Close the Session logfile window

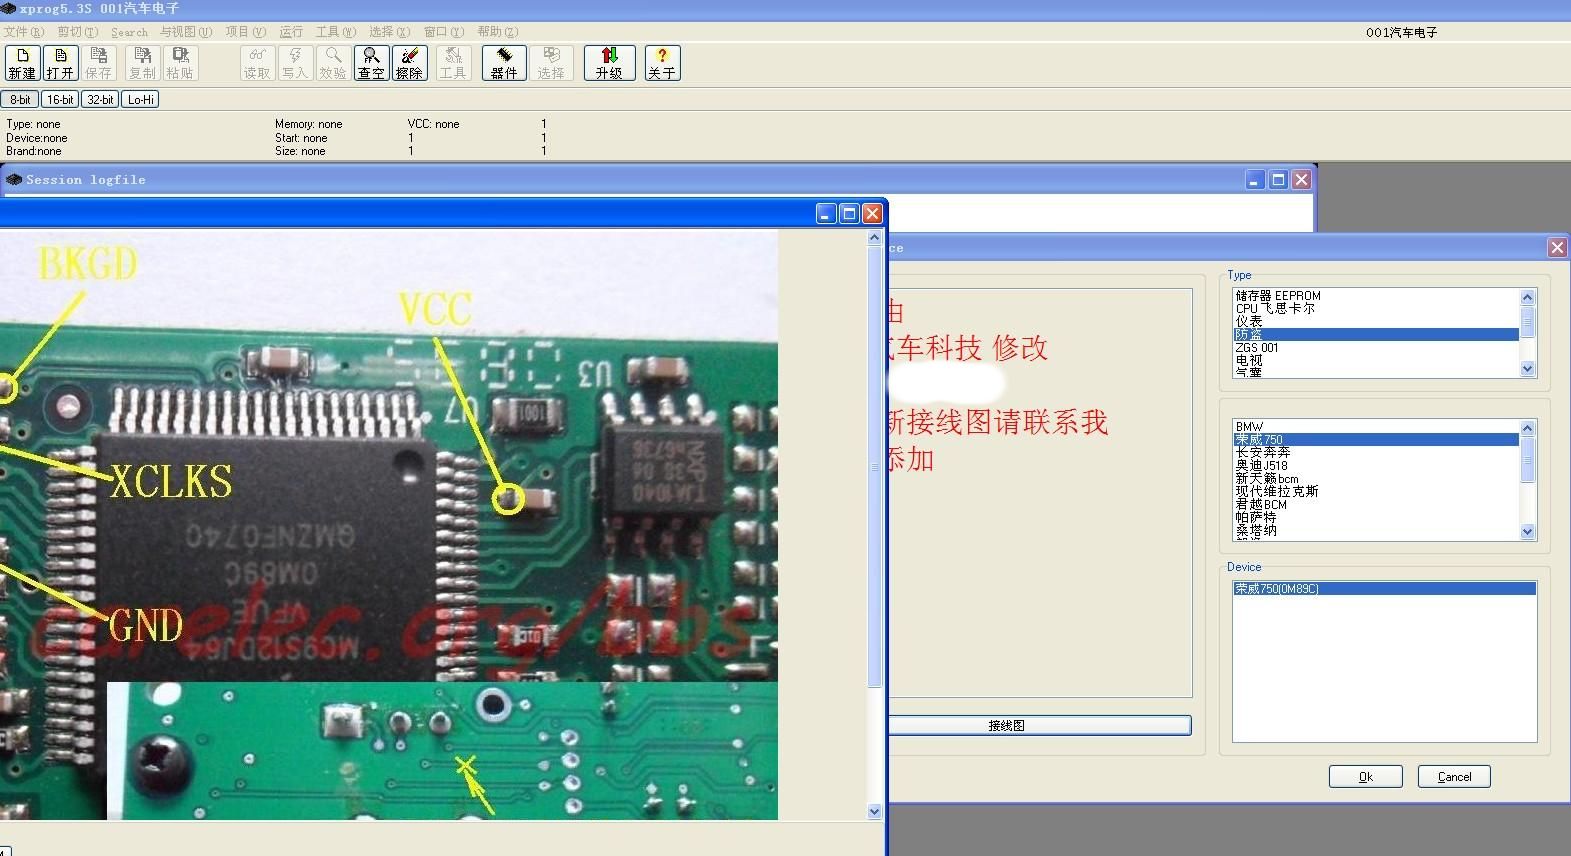[1301, 180]
